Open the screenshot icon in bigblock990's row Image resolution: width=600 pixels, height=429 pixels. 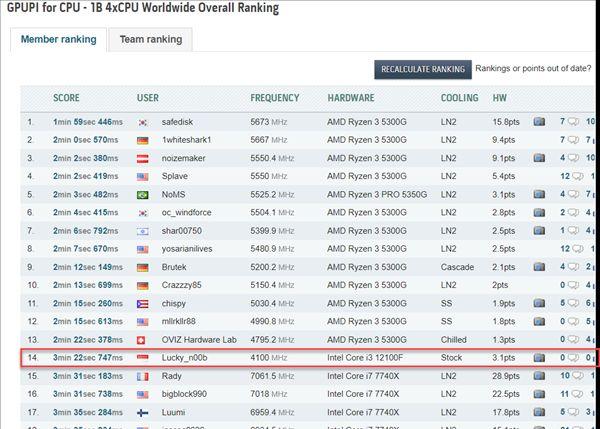click(x=539, y=394)
